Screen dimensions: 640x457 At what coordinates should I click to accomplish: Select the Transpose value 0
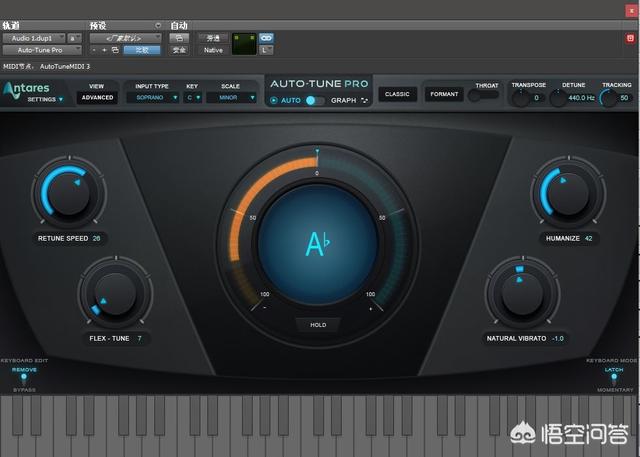536,98
